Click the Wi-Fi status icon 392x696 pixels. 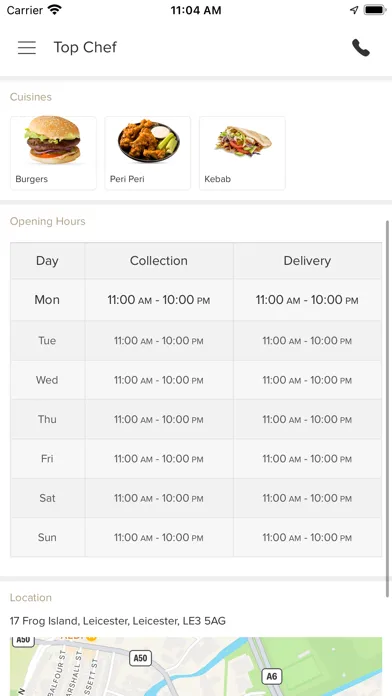(55, 10)
